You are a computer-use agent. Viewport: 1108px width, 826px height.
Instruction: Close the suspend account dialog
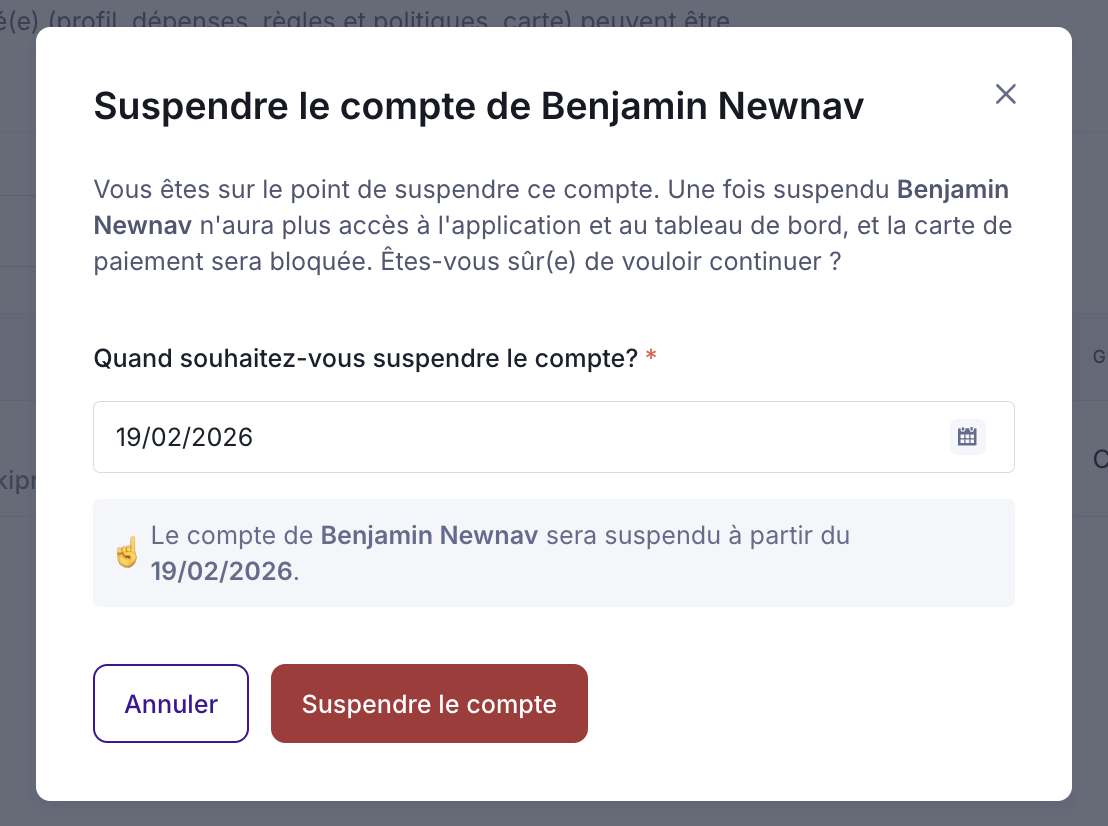coord(1005,94)
